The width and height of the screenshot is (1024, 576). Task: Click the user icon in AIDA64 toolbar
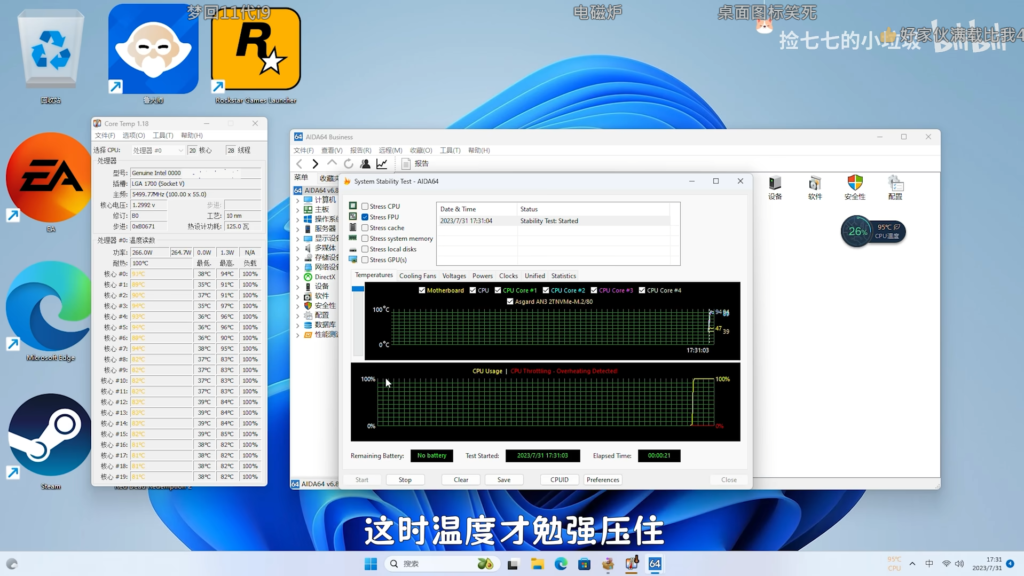(x=365, y=164)
